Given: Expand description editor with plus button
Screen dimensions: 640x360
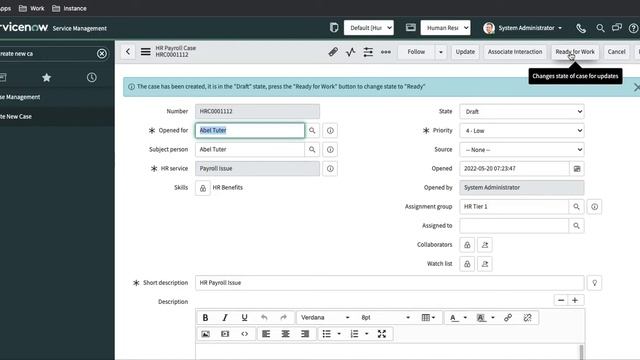Looking at the screenshot, I should tap(575, 300).
